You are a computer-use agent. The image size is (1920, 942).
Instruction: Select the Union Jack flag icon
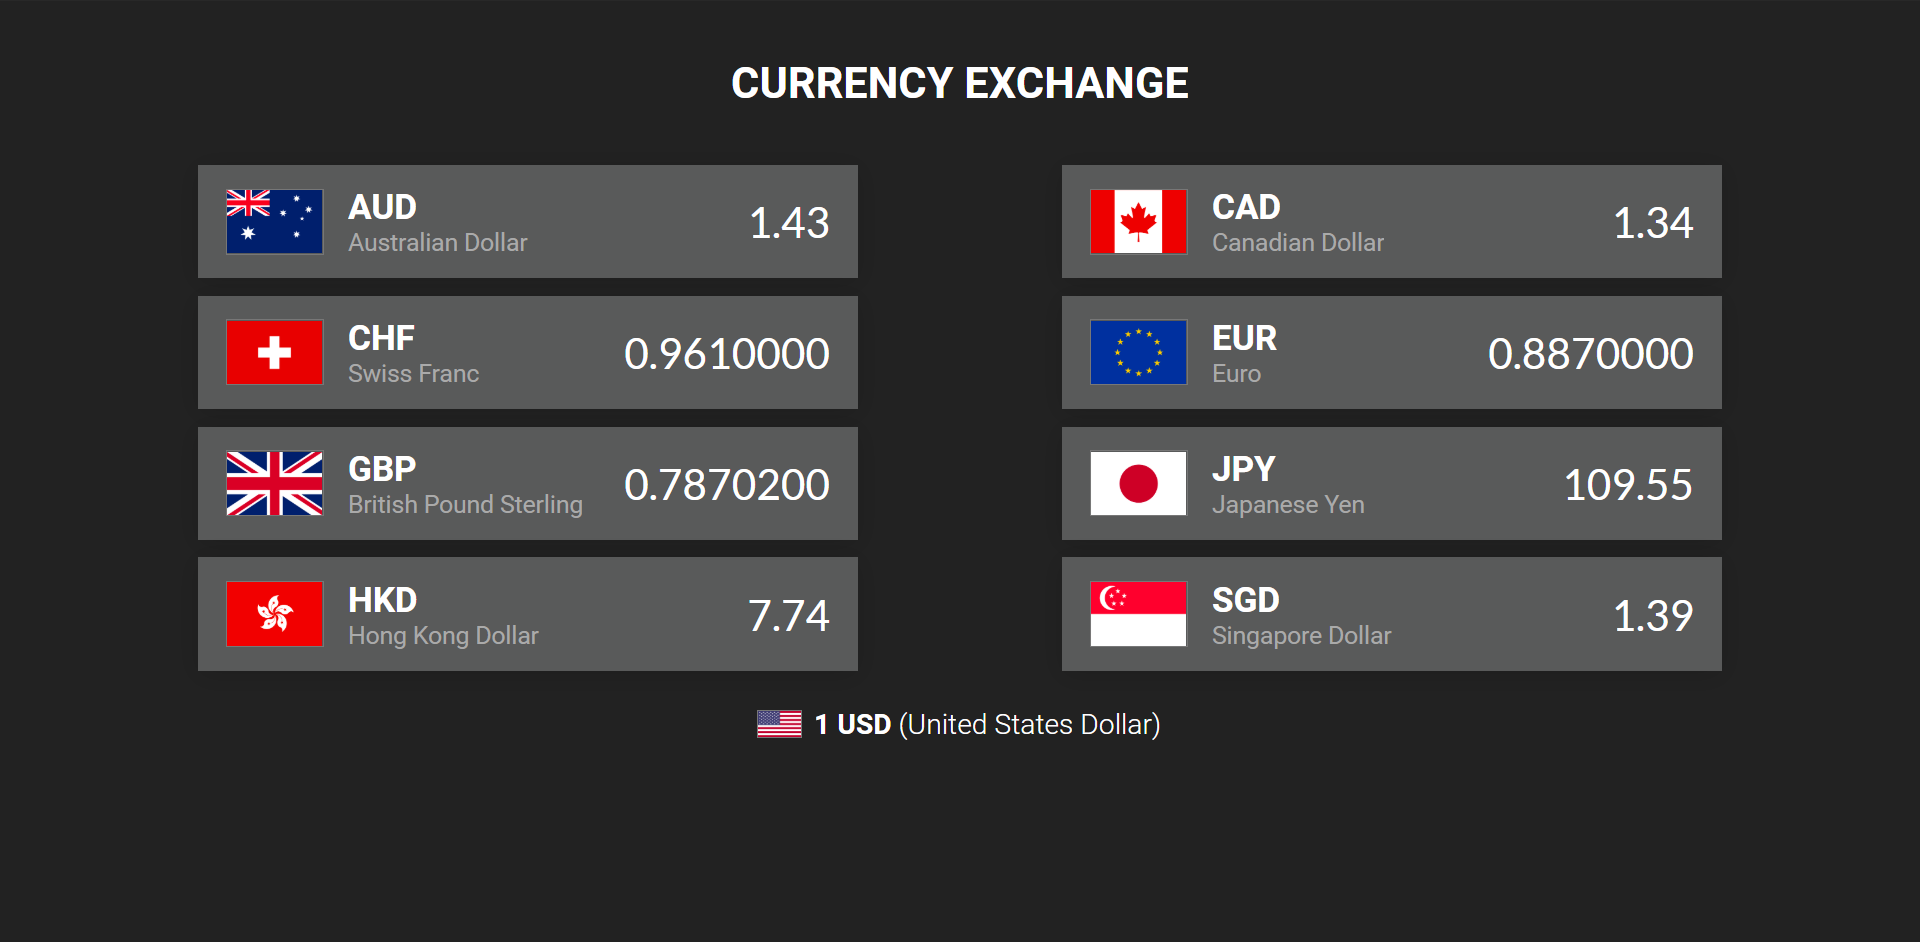(x=274, y=484)
